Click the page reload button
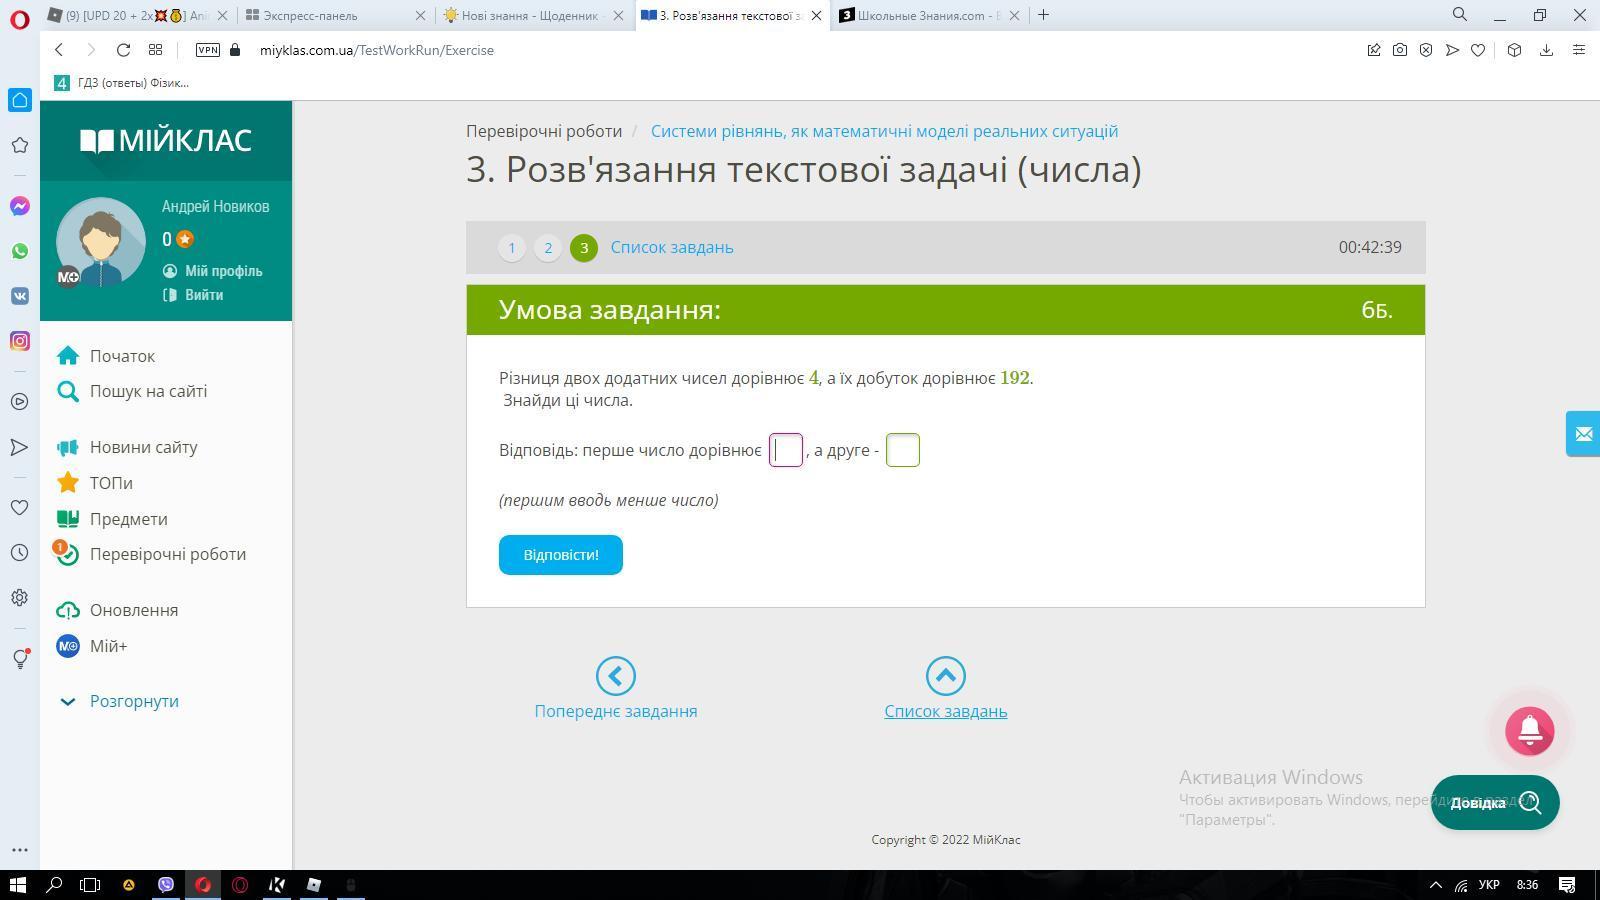This screenshot has width=1600, height=900. 123,50
